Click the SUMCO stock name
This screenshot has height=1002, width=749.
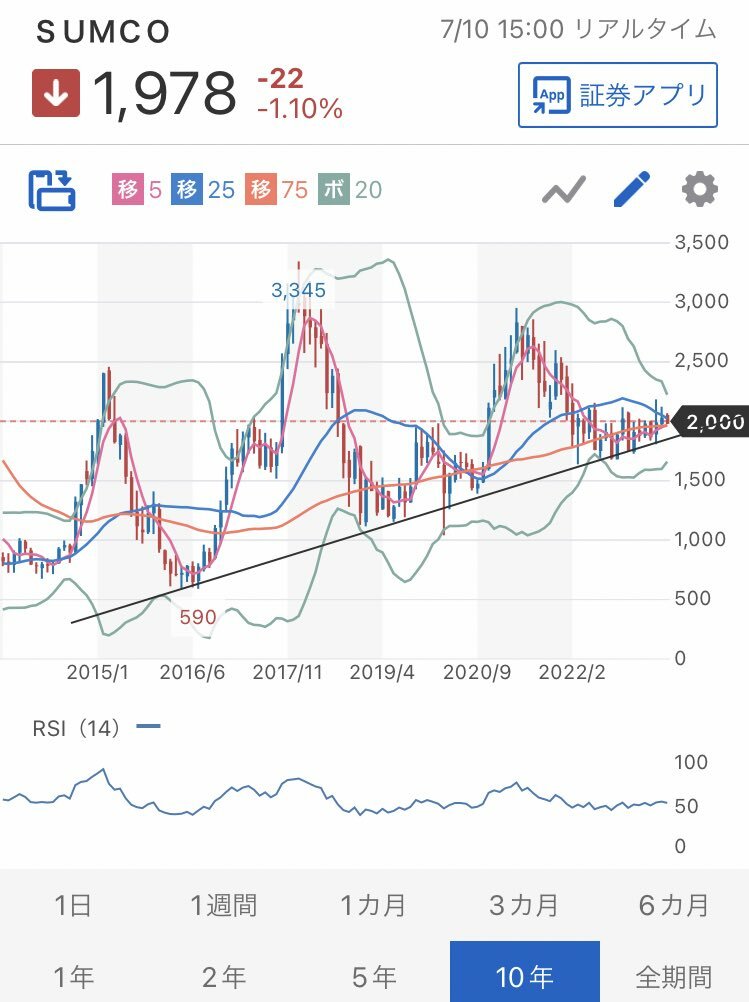(104, 31)
